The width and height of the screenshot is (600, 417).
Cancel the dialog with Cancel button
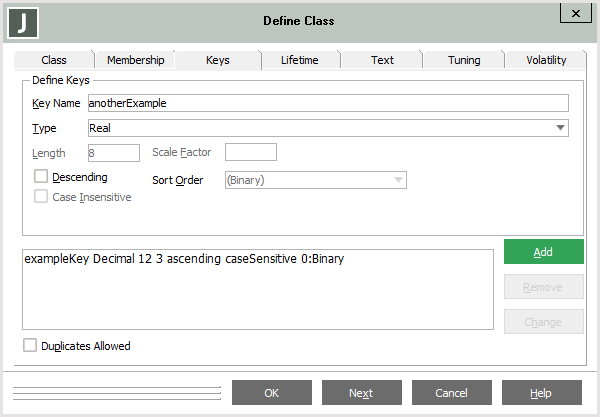451,393
